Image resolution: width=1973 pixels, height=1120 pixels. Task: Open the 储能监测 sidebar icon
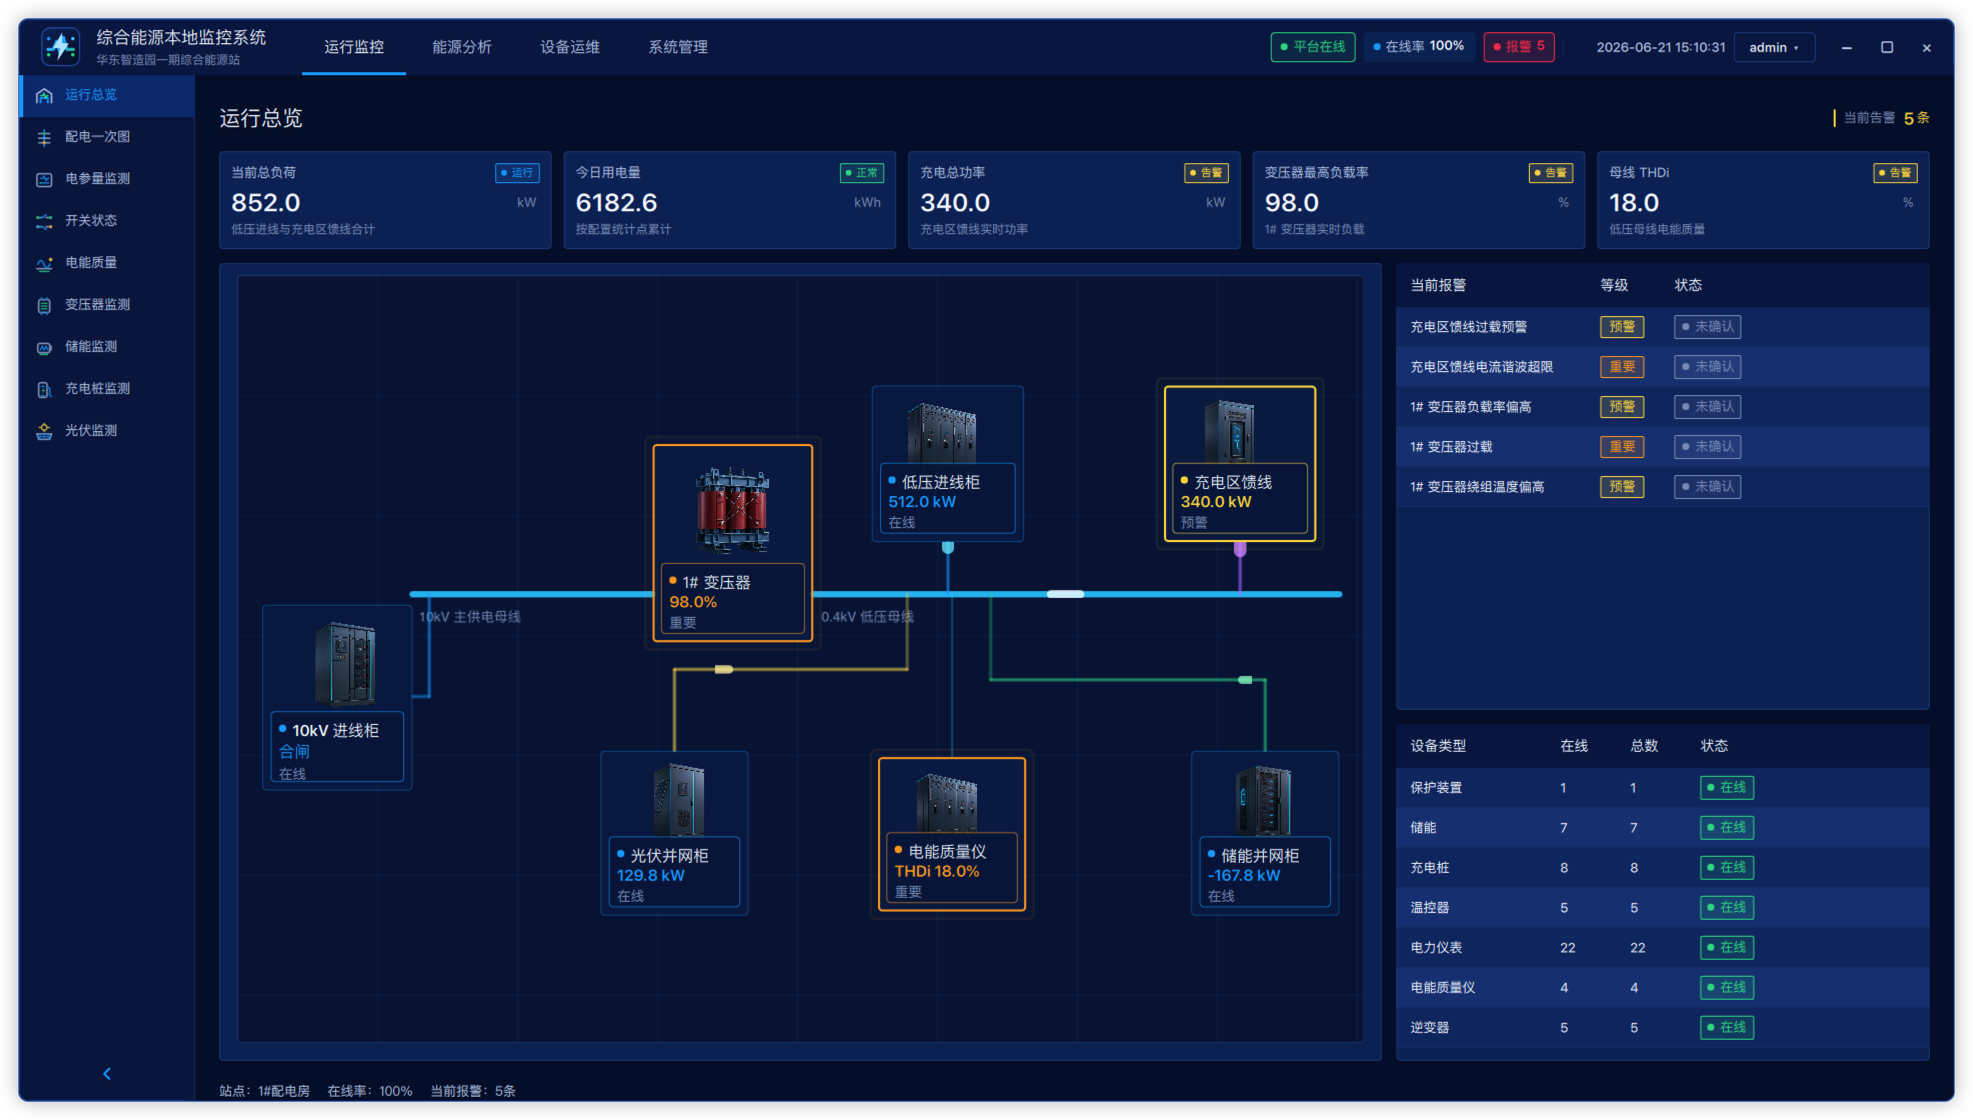[x=44, y=348]
